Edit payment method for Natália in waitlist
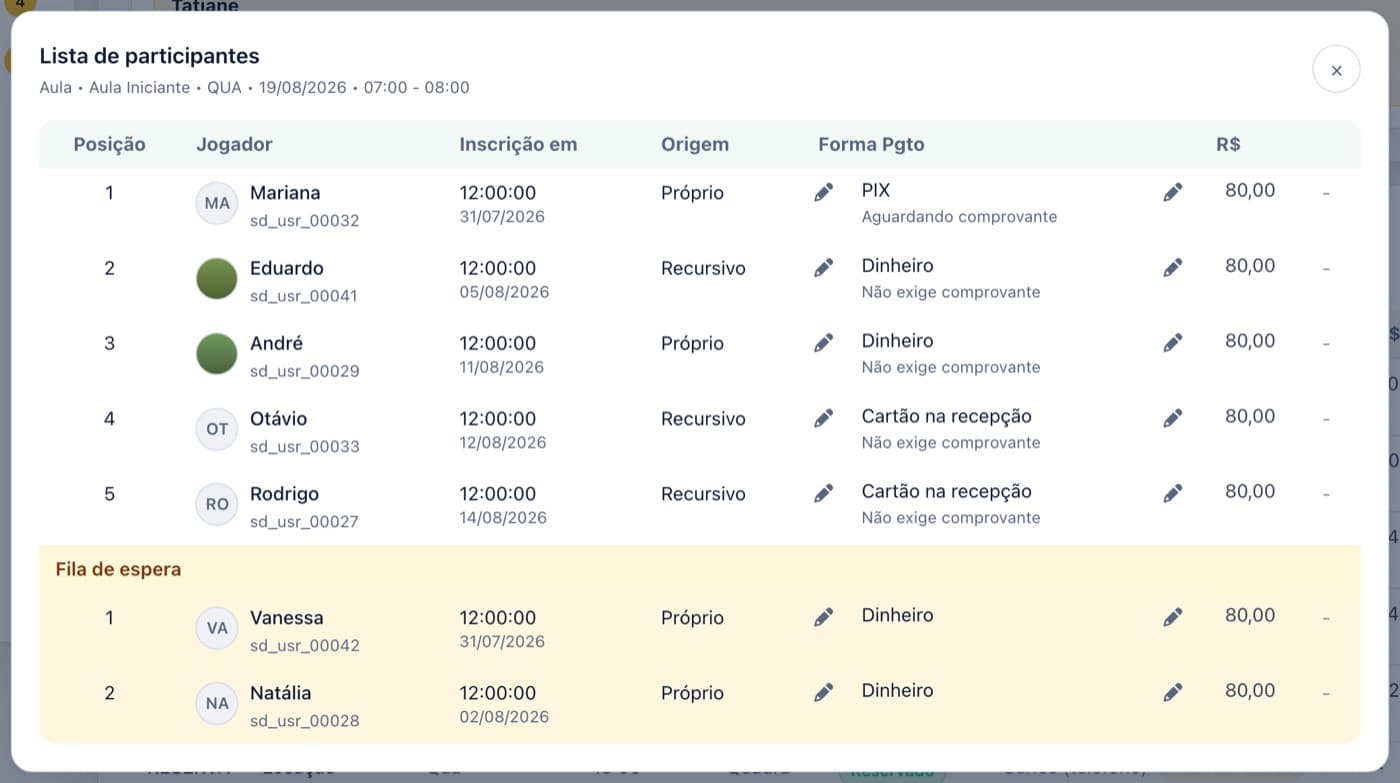This screenshot has width=1400, height=783. [x=823, y=692]
